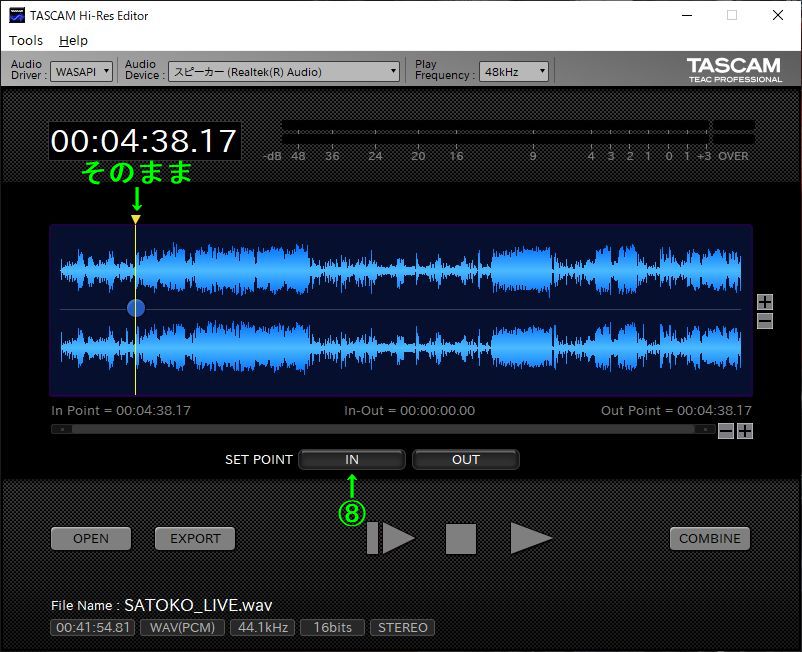Viewport: 802px width, 652px height.
Task: Click the EXPORT button
Action: point(195,538)
